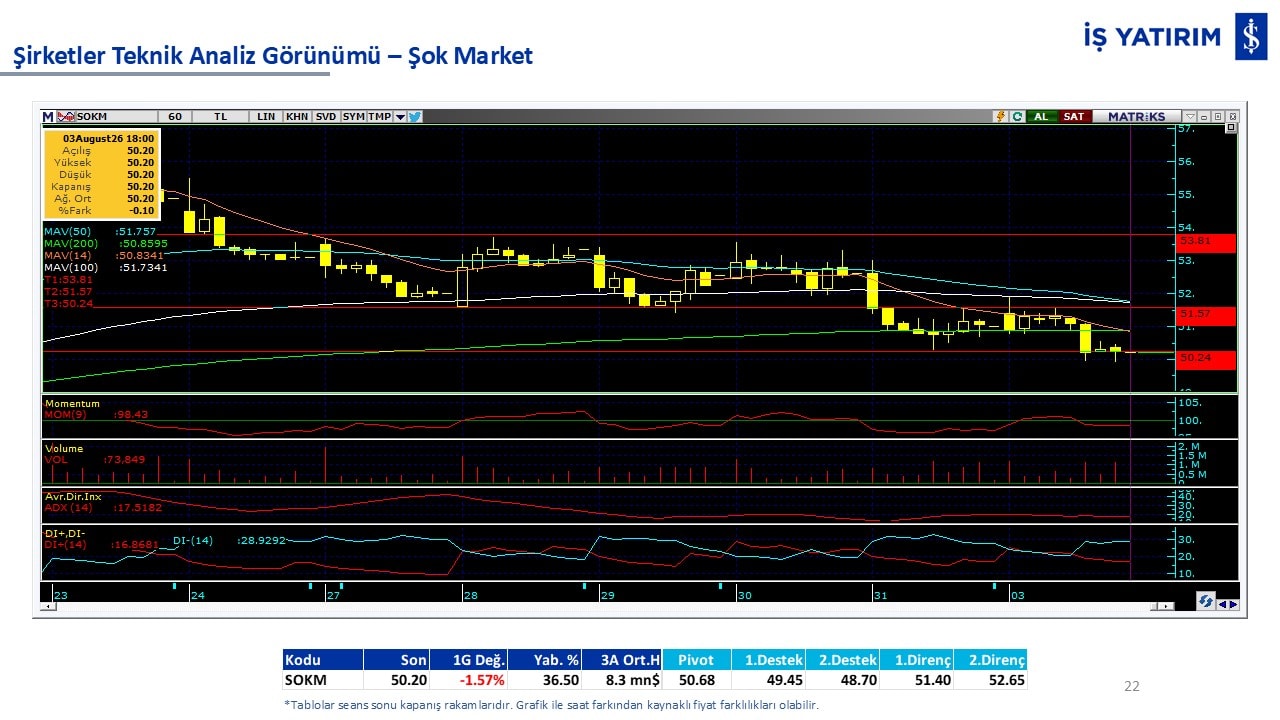
Task: Open the chart type icon beside SOKM
Action: [x=67, y=116]
